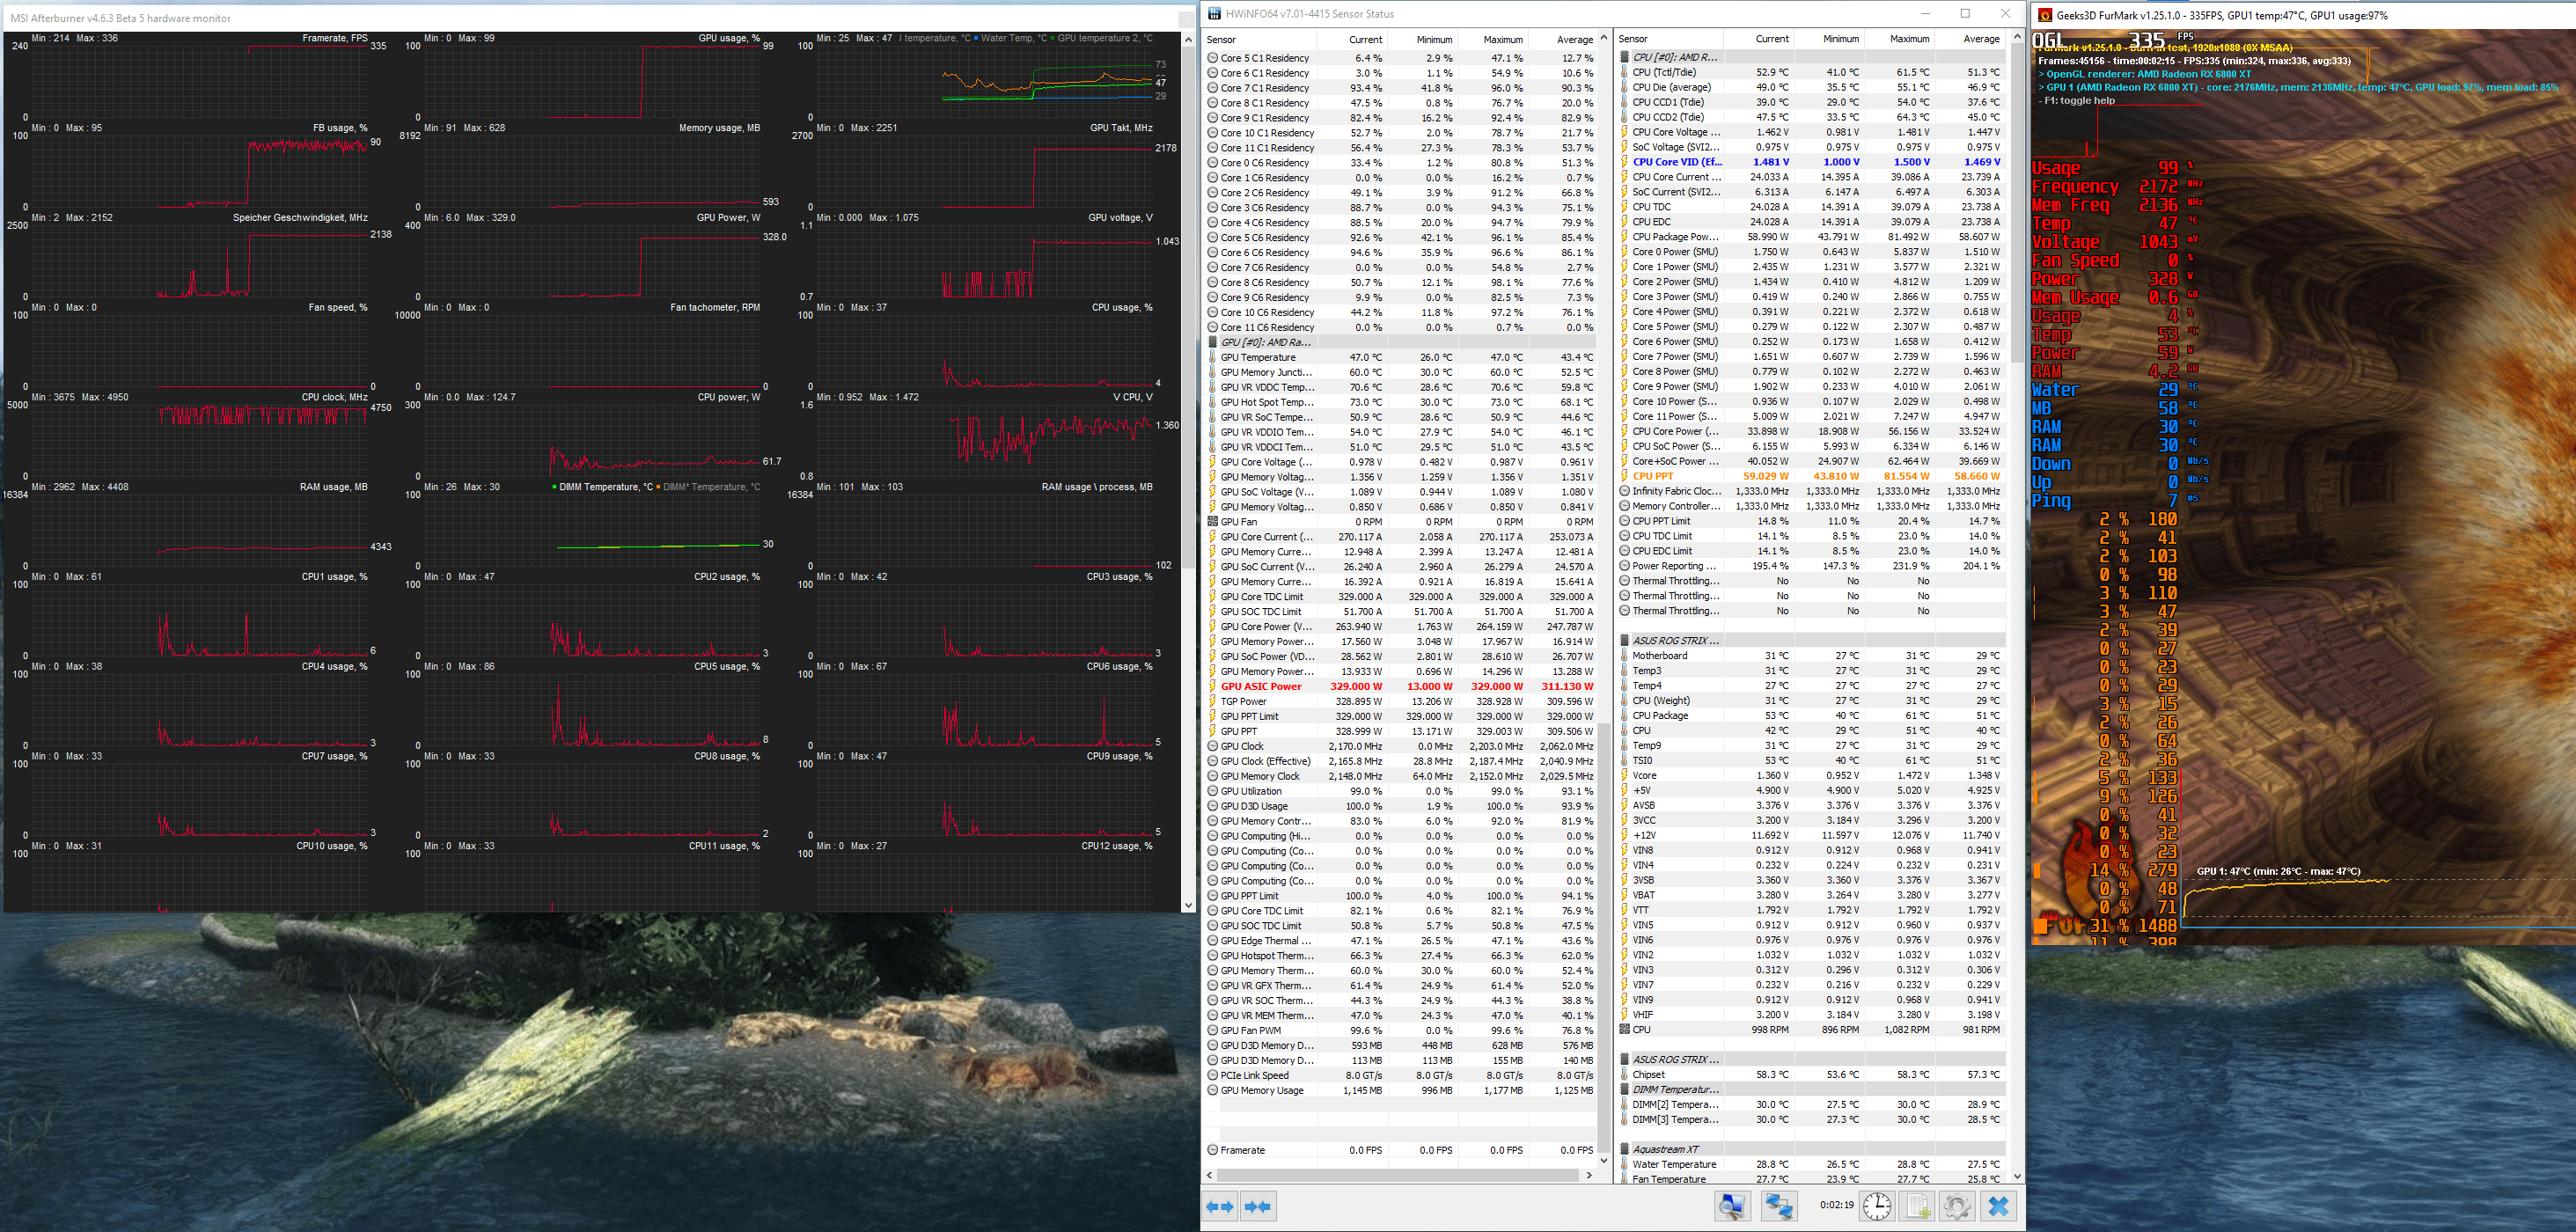Click the lightning icon of CPU PPT row
The image size is (2576, 1232).
pos(1624,476)
